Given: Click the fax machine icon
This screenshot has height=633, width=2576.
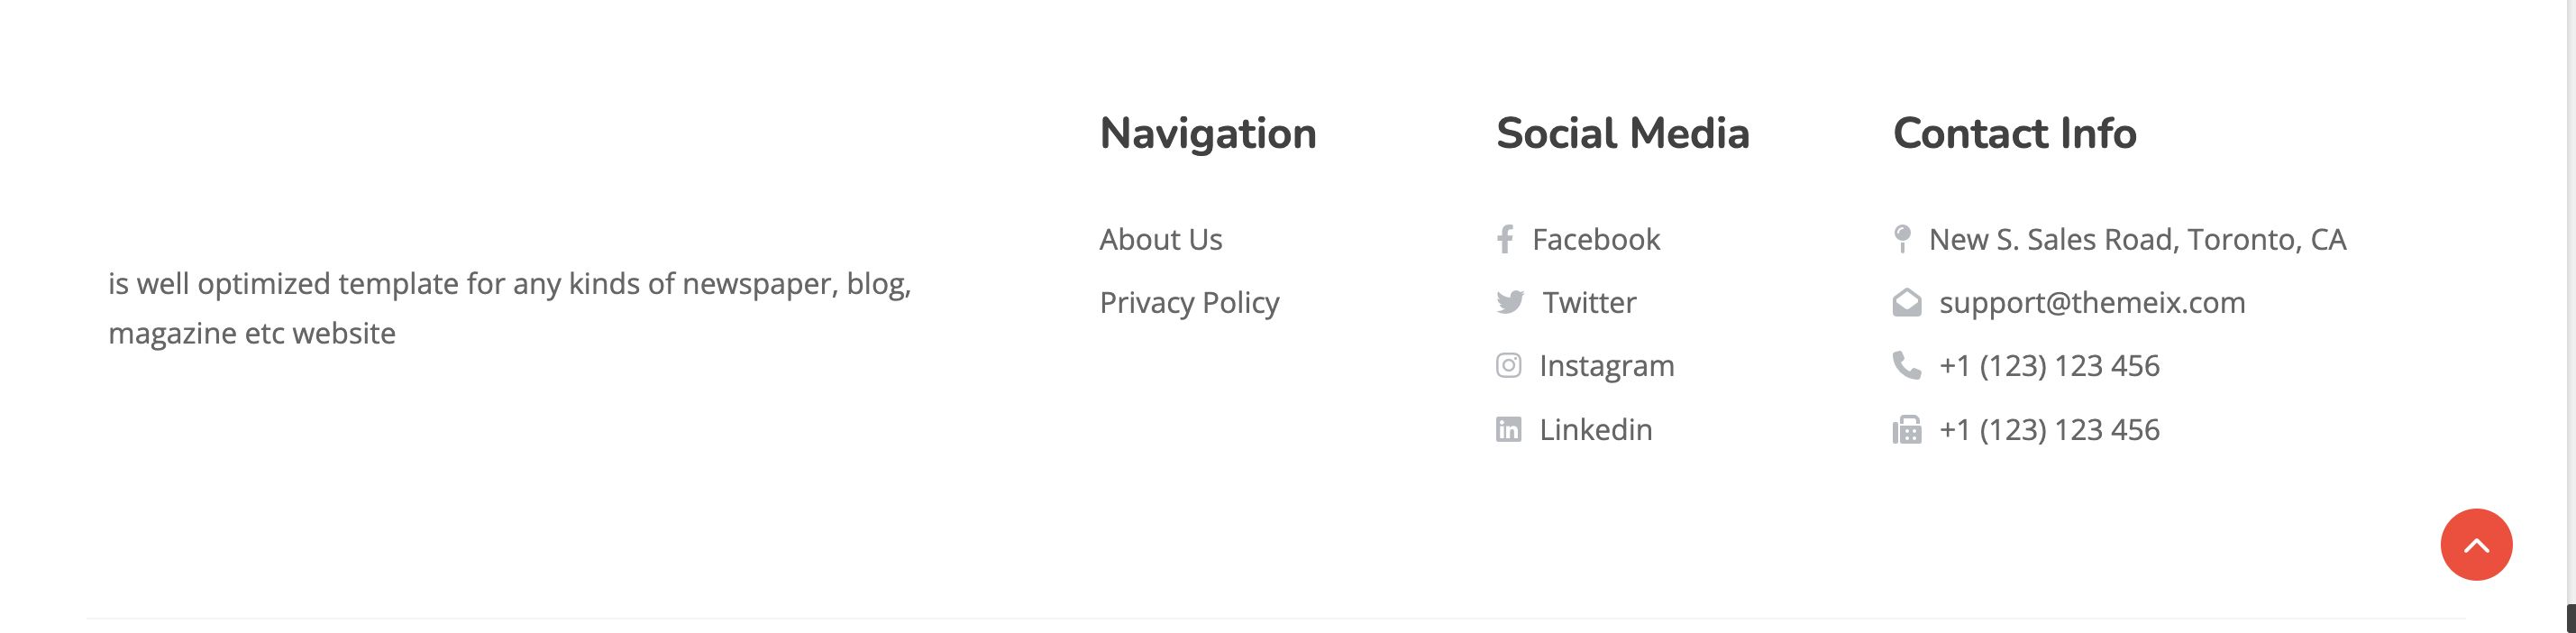Looking at the screenshot, I should [1907, 429].
